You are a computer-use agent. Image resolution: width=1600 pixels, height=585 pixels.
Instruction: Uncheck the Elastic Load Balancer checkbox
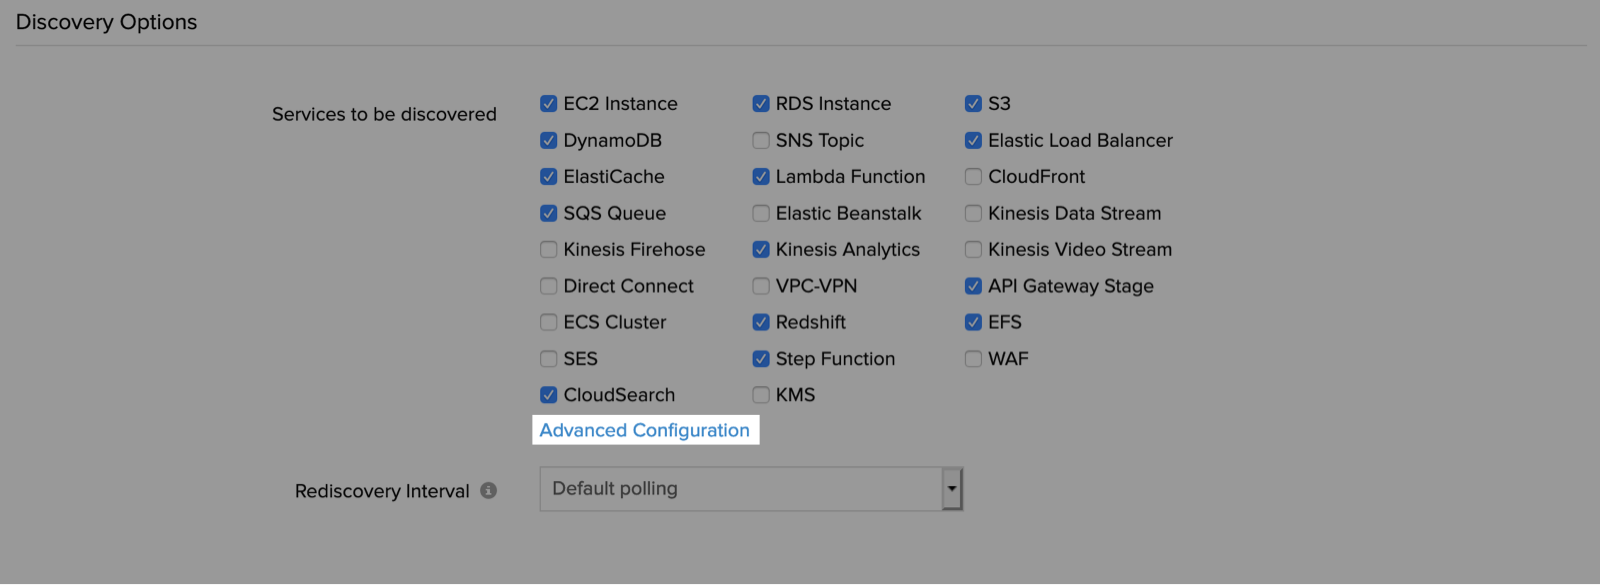[x=973, y=140]
